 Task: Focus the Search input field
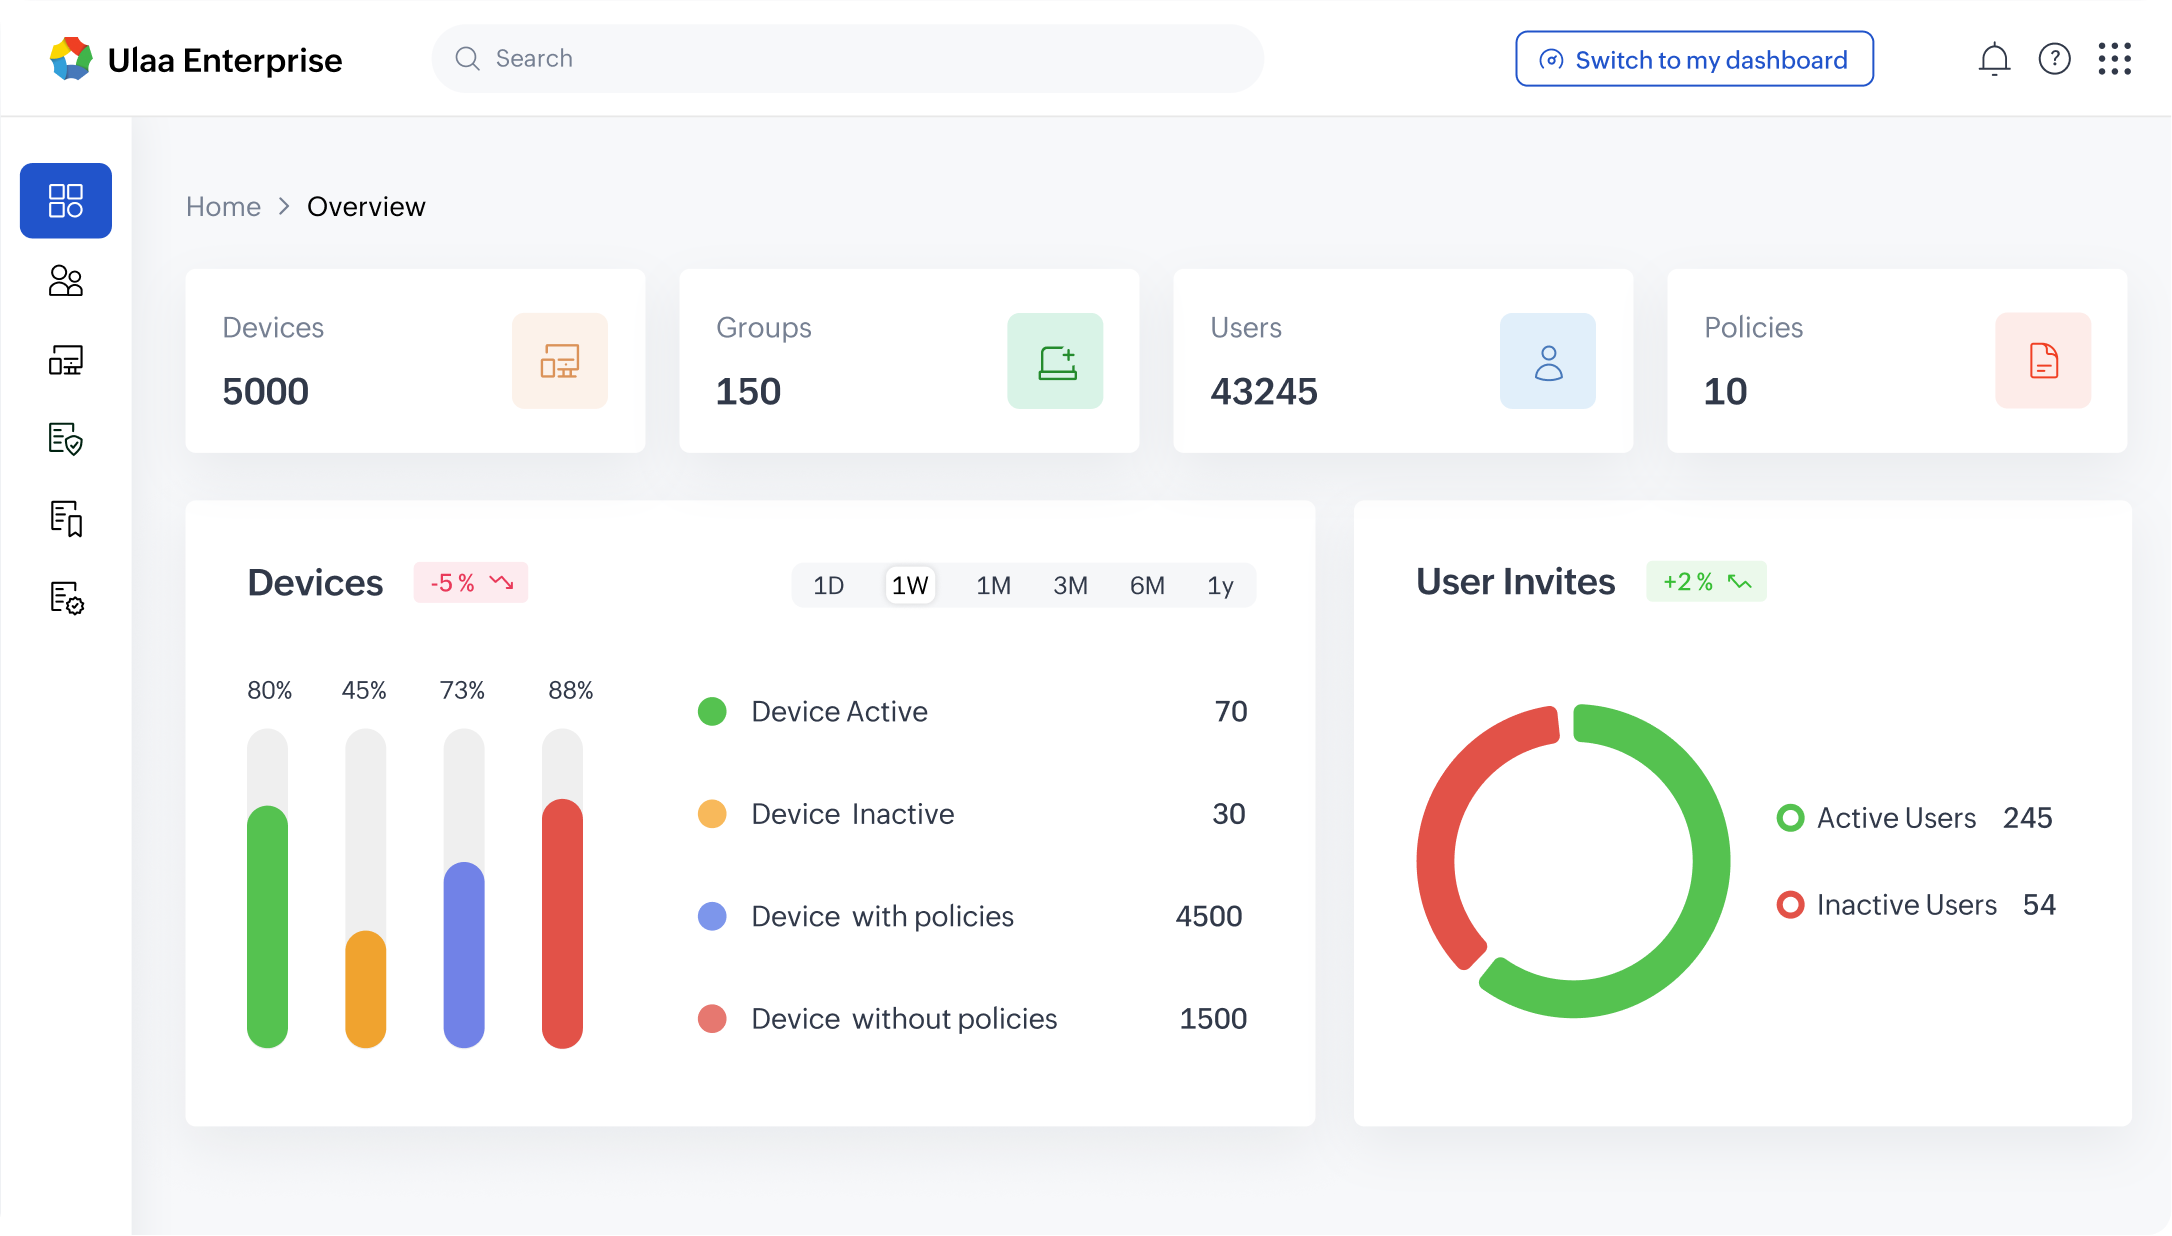pyautogui.click(x=847, y=59)
